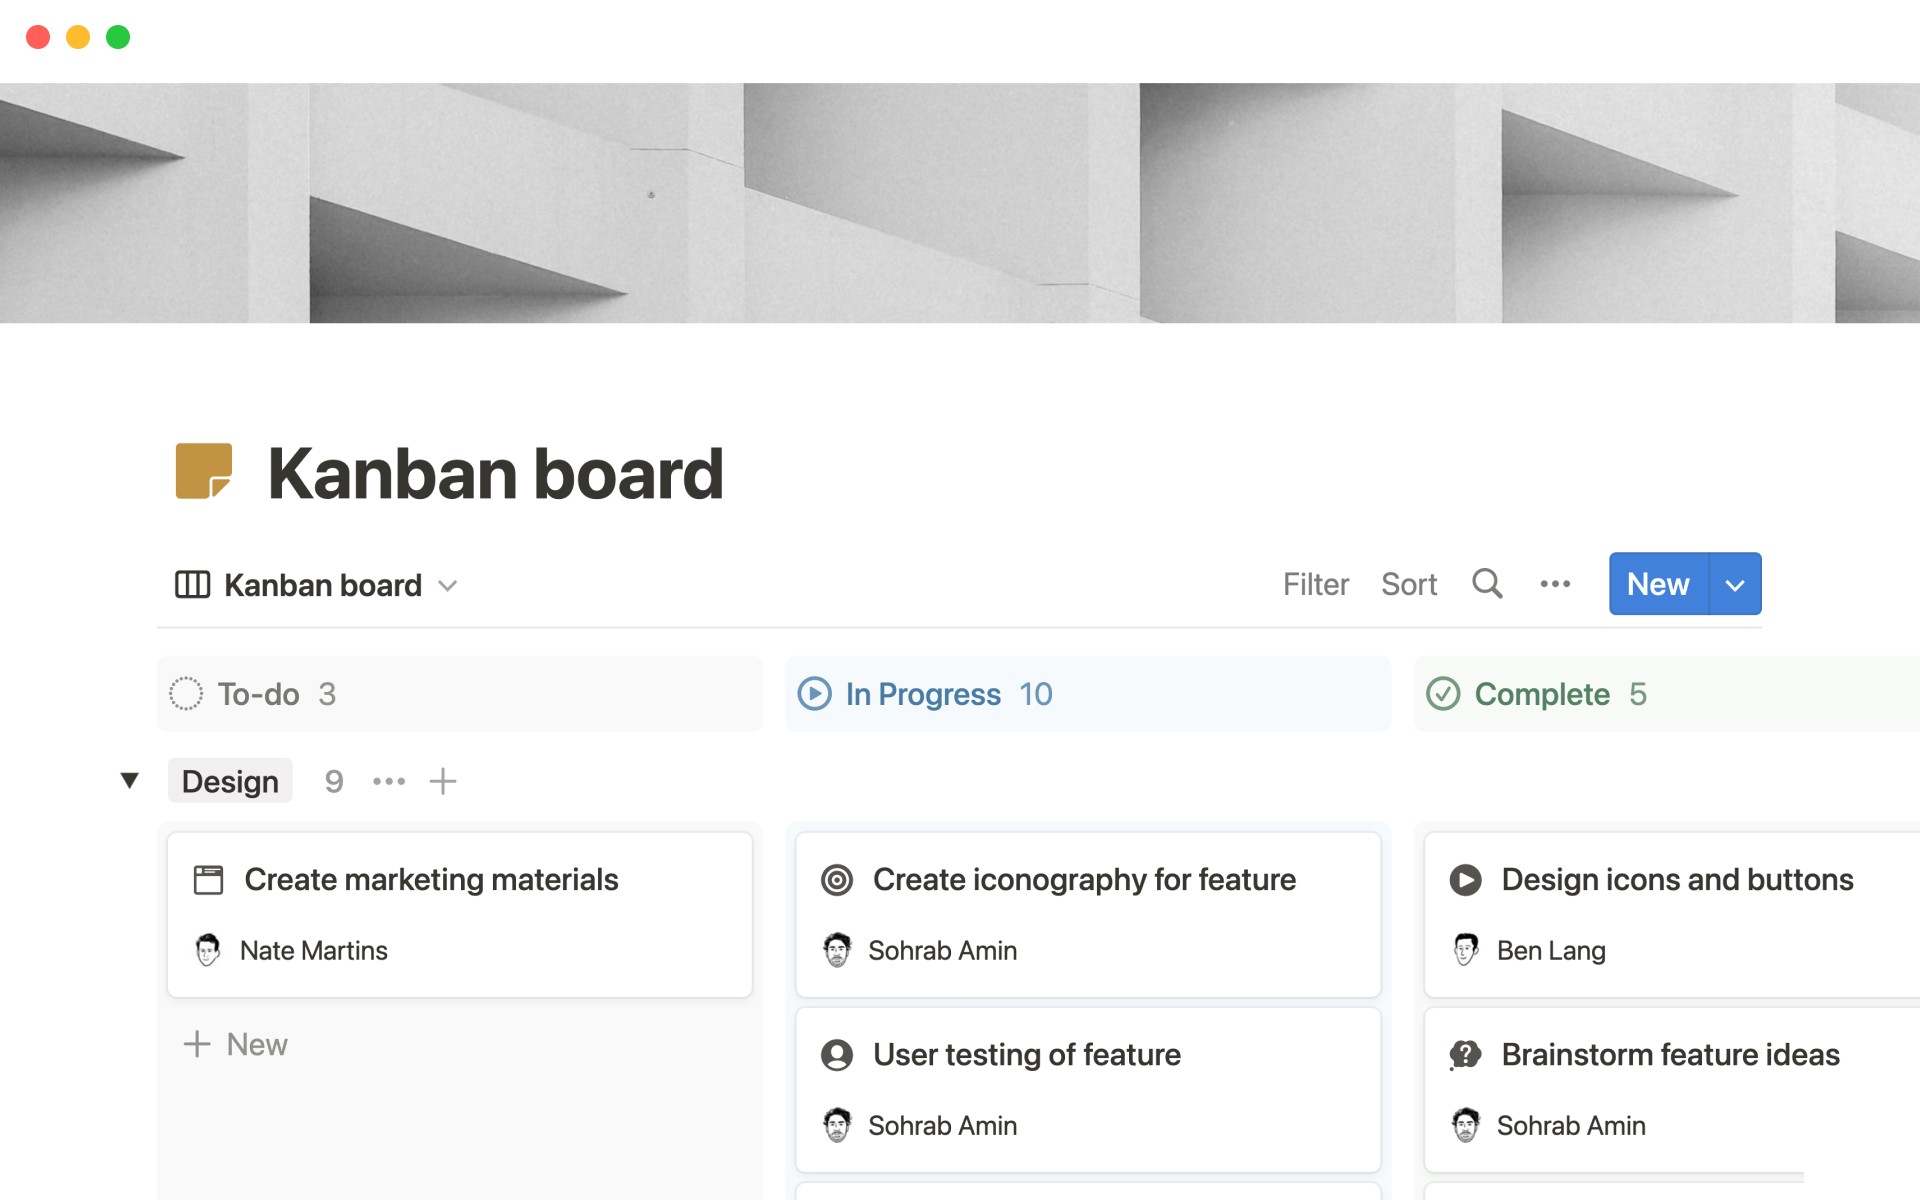Click the Complete checkmark icon

(x=1444, y=694)
